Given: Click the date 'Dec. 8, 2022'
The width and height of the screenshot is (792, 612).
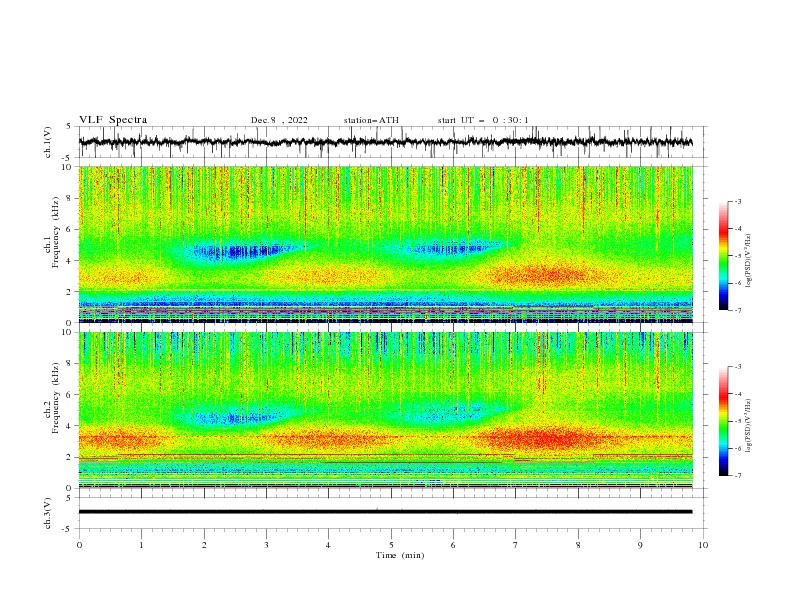Looking at the screenshot, I should tap(279, 120).
